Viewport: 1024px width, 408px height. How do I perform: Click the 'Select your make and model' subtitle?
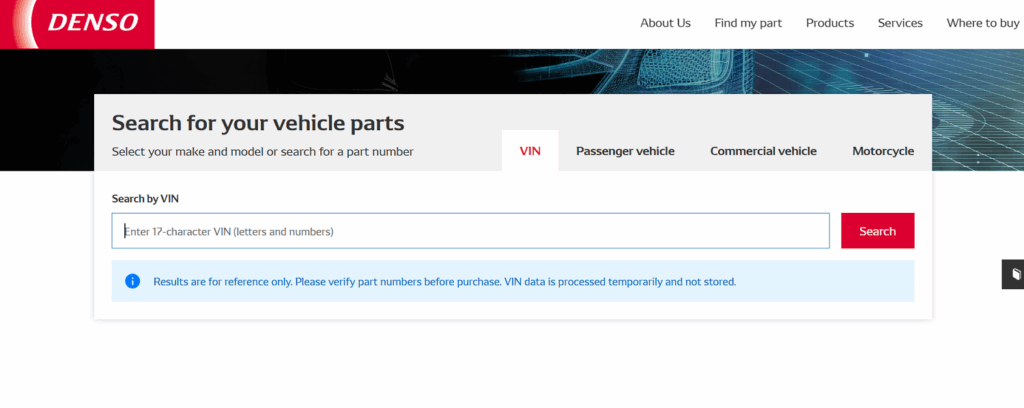pos(262,152)
